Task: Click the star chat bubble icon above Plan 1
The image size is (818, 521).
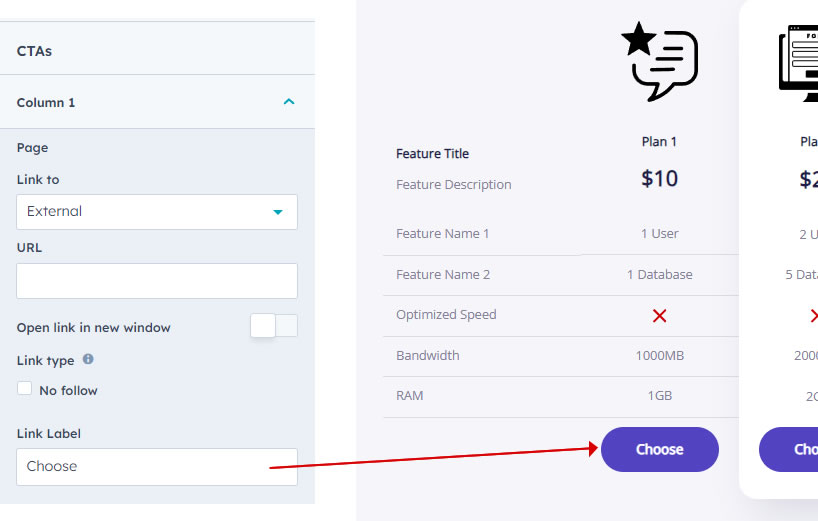Action: pos(659,61)
